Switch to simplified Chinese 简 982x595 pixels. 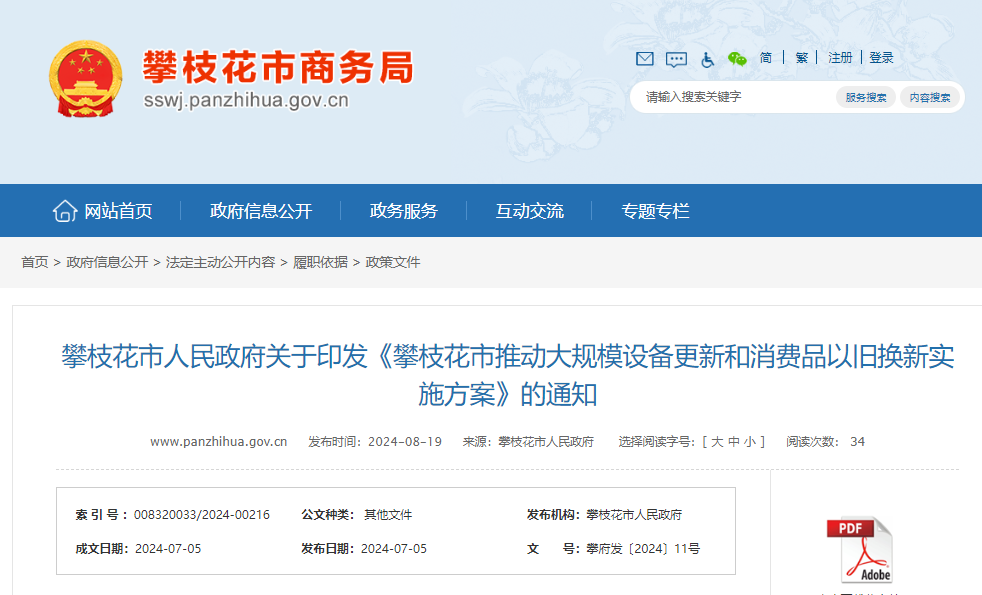766,58
